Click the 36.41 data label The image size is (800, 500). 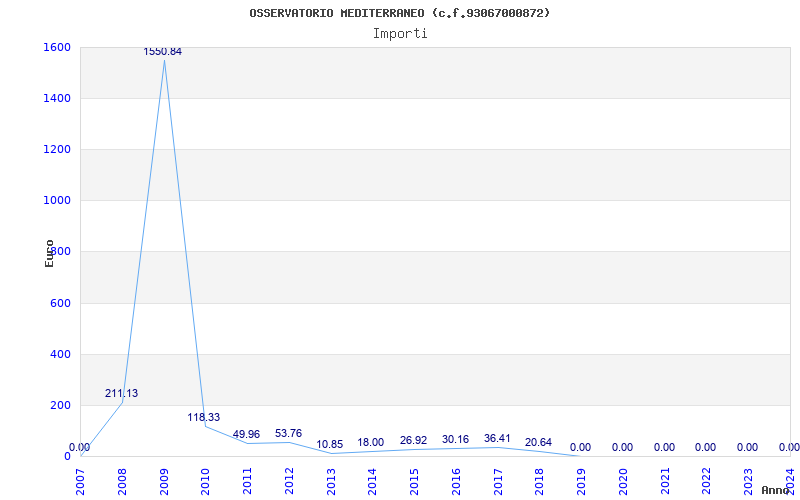click(497, 438)
